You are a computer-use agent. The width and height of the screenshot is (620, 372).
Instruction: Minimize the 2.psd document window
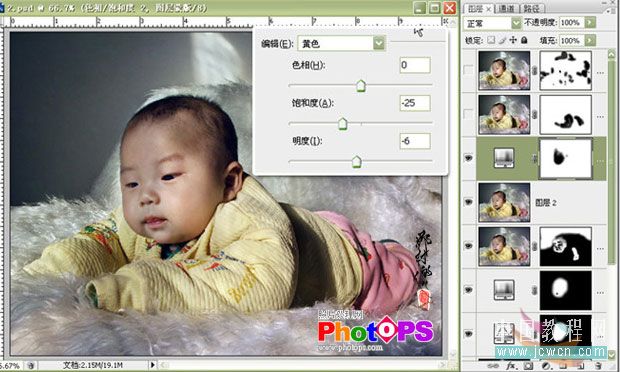[420, 8]
